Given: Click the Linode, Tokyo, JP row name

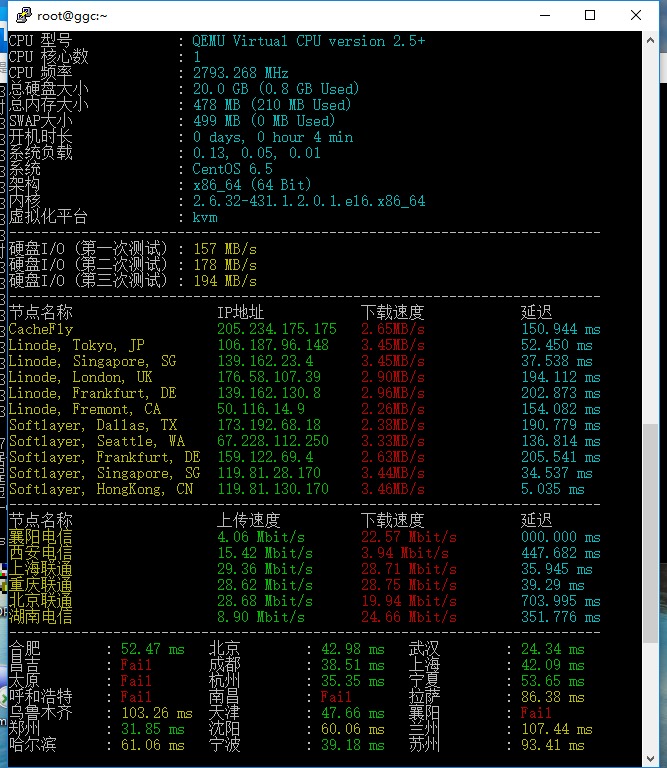Looking at the screenshot, I should 76,345.
